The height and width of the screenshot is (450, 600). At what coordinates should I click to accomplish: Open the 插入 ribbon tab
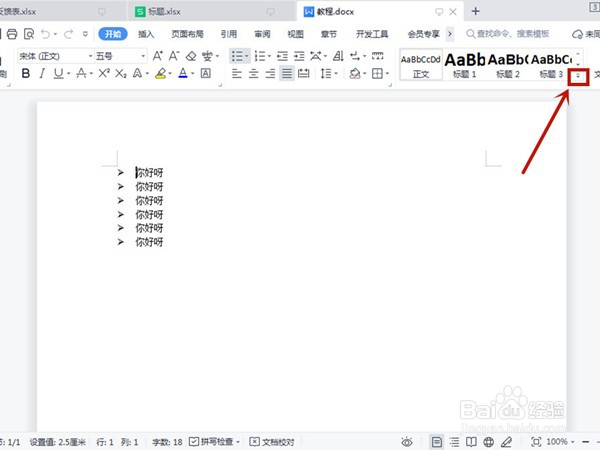pyautogui.click(x=146, y=34)
